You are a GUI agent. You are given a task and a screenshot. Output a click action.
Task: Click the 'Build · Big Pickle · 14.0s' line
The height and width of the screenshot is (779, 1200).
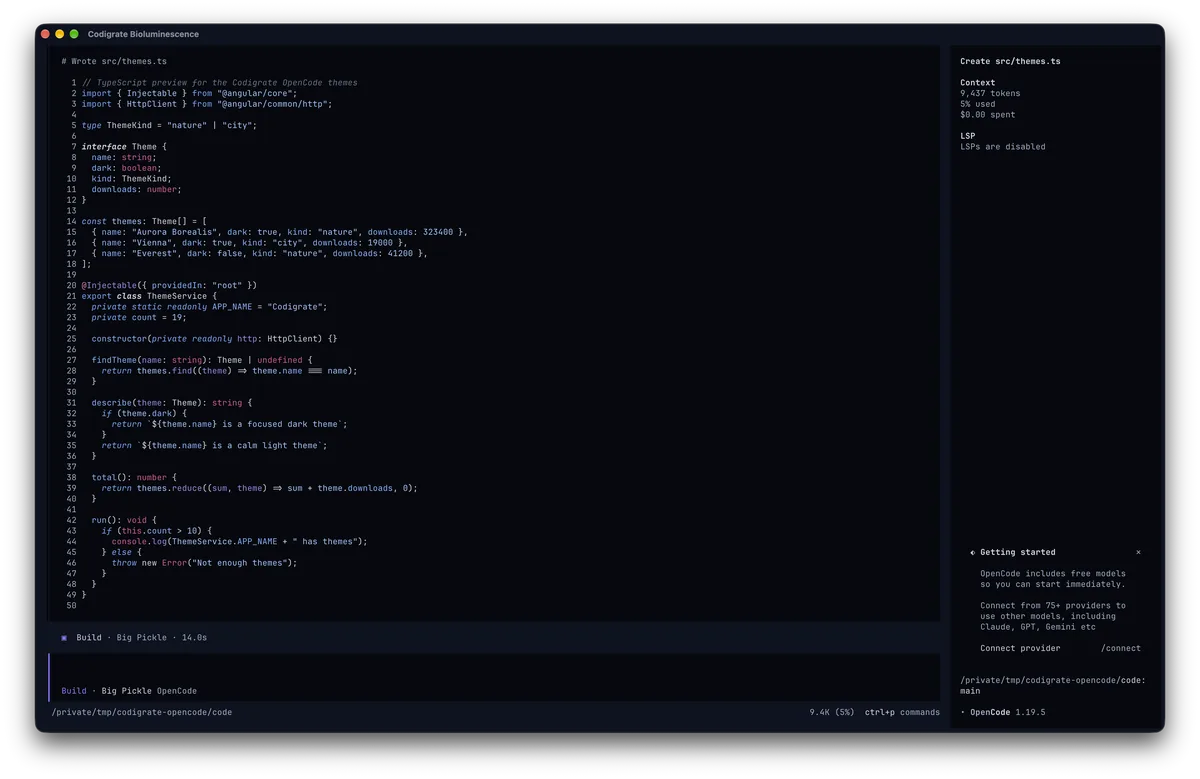[142, 637]
